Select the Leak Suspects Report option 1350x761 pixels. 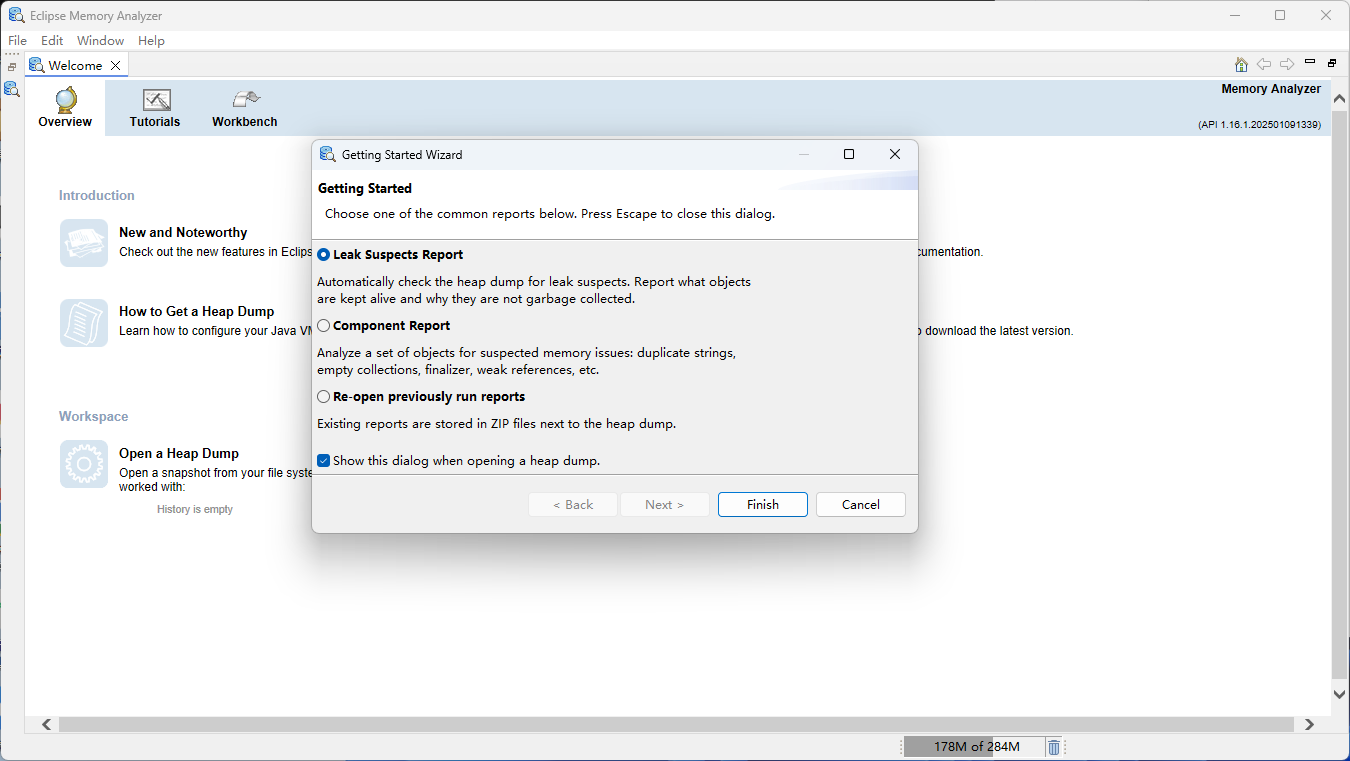324,255
